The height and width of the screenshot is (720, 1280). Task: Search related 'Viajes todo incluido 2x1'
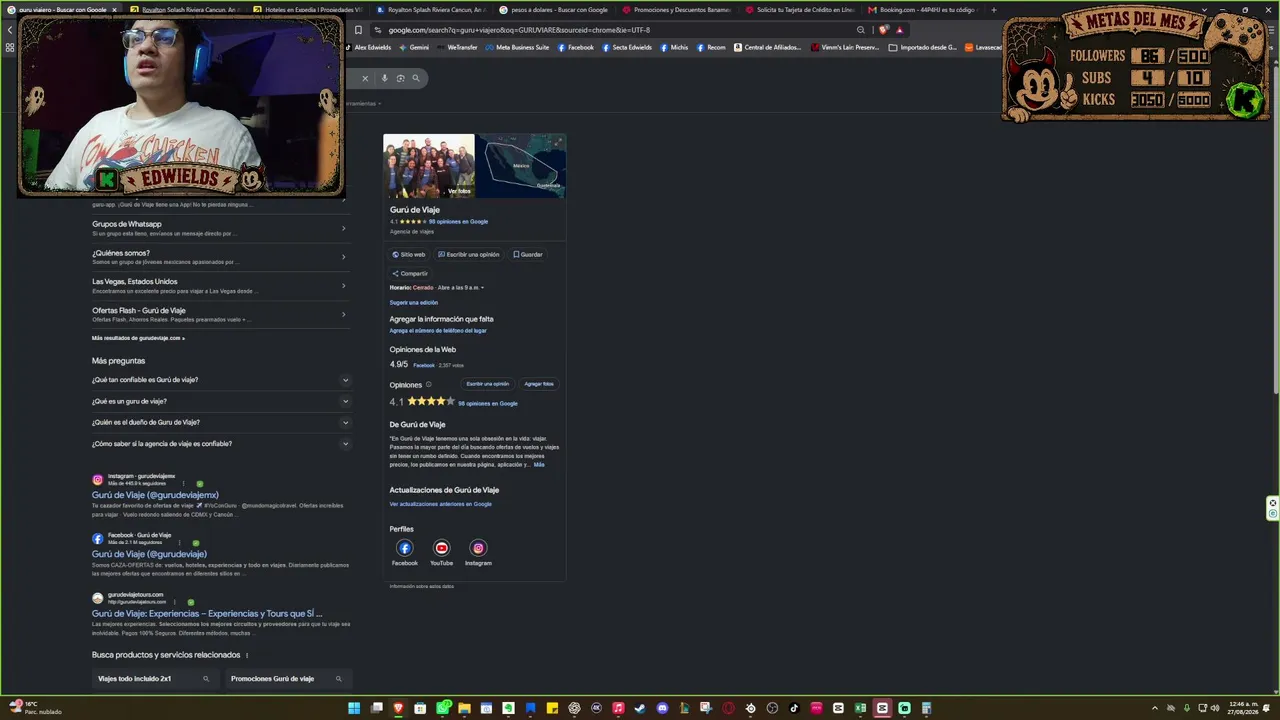click(154, 679)
